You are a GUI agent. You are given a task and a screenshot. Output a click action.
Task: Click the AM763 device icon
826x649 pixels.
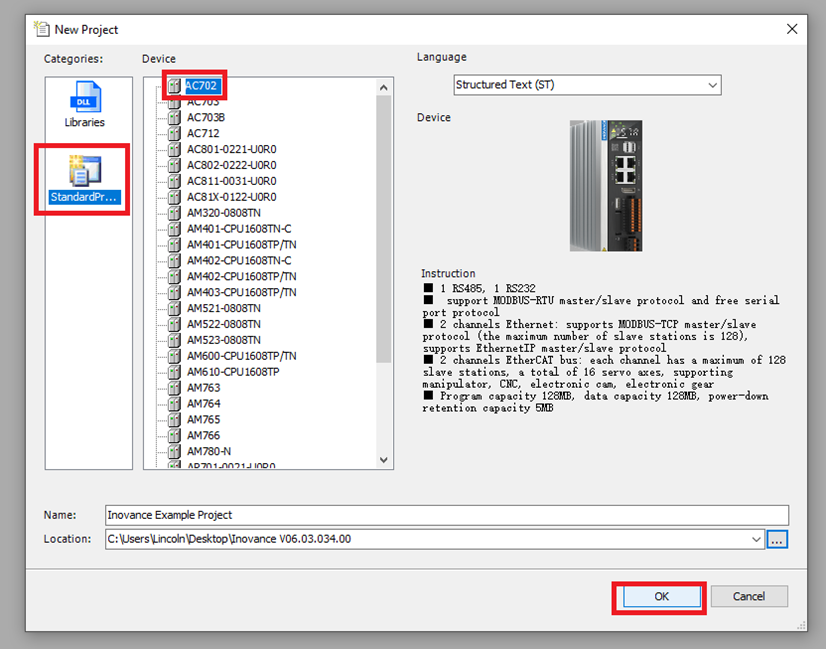(174, 388)
